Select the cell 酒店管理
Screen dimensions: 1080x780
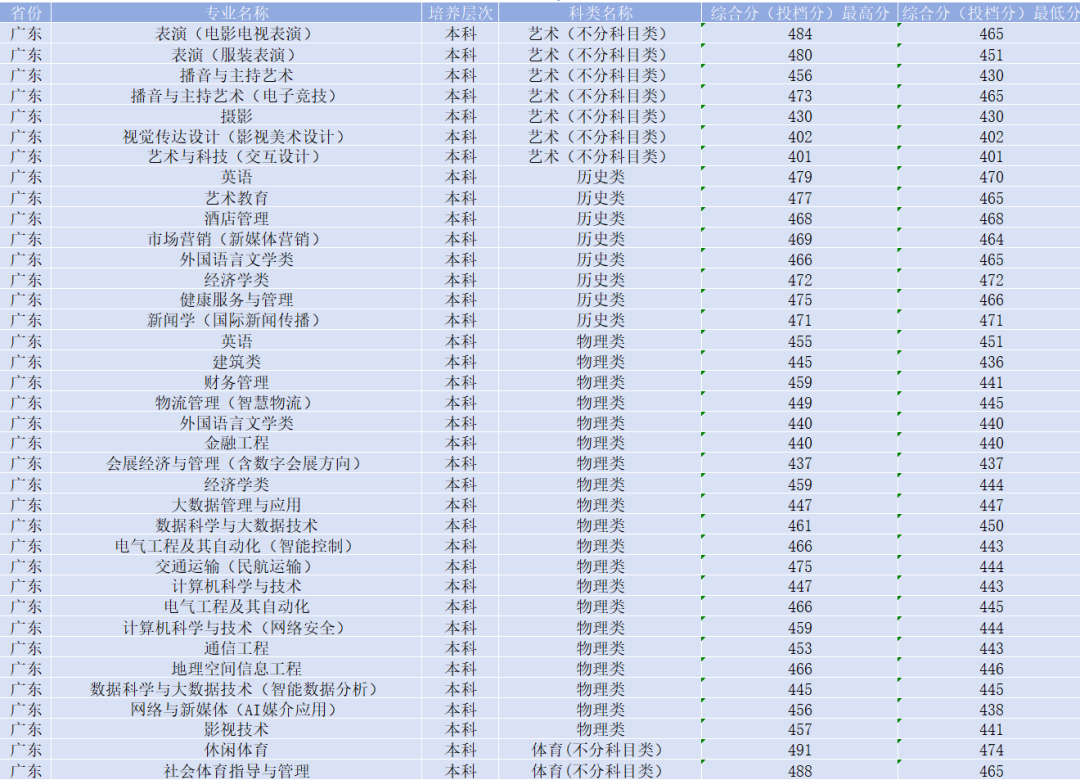pos(236,218)
